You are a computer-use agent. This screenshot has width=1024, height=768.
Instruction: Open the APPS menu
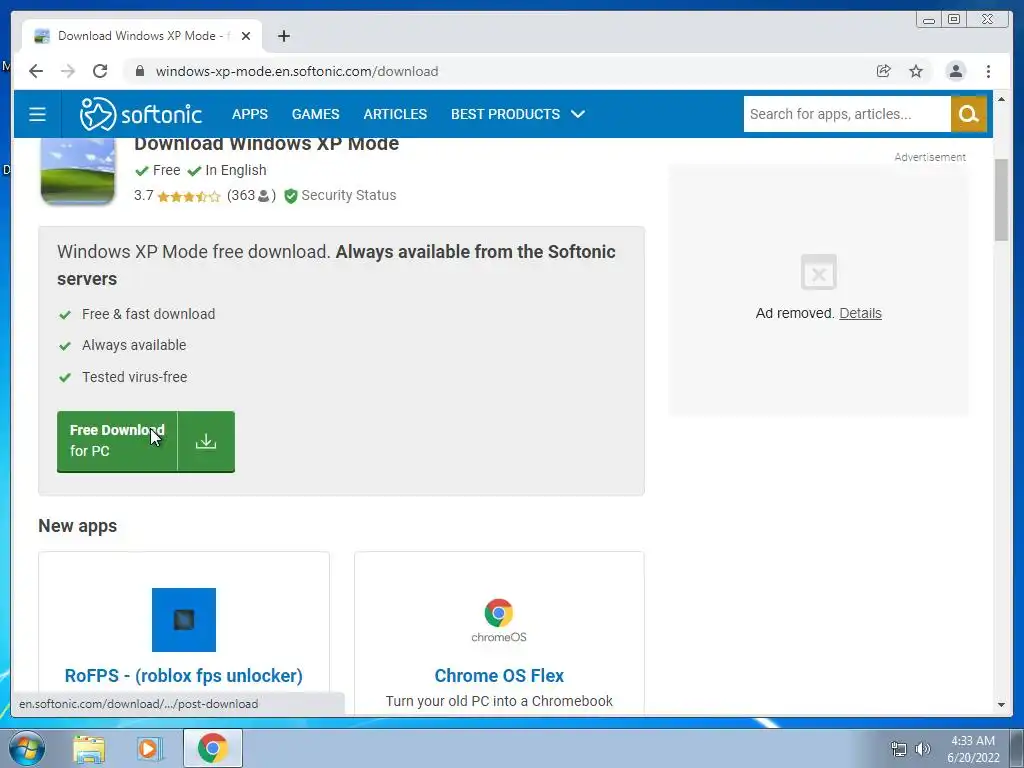249,114
